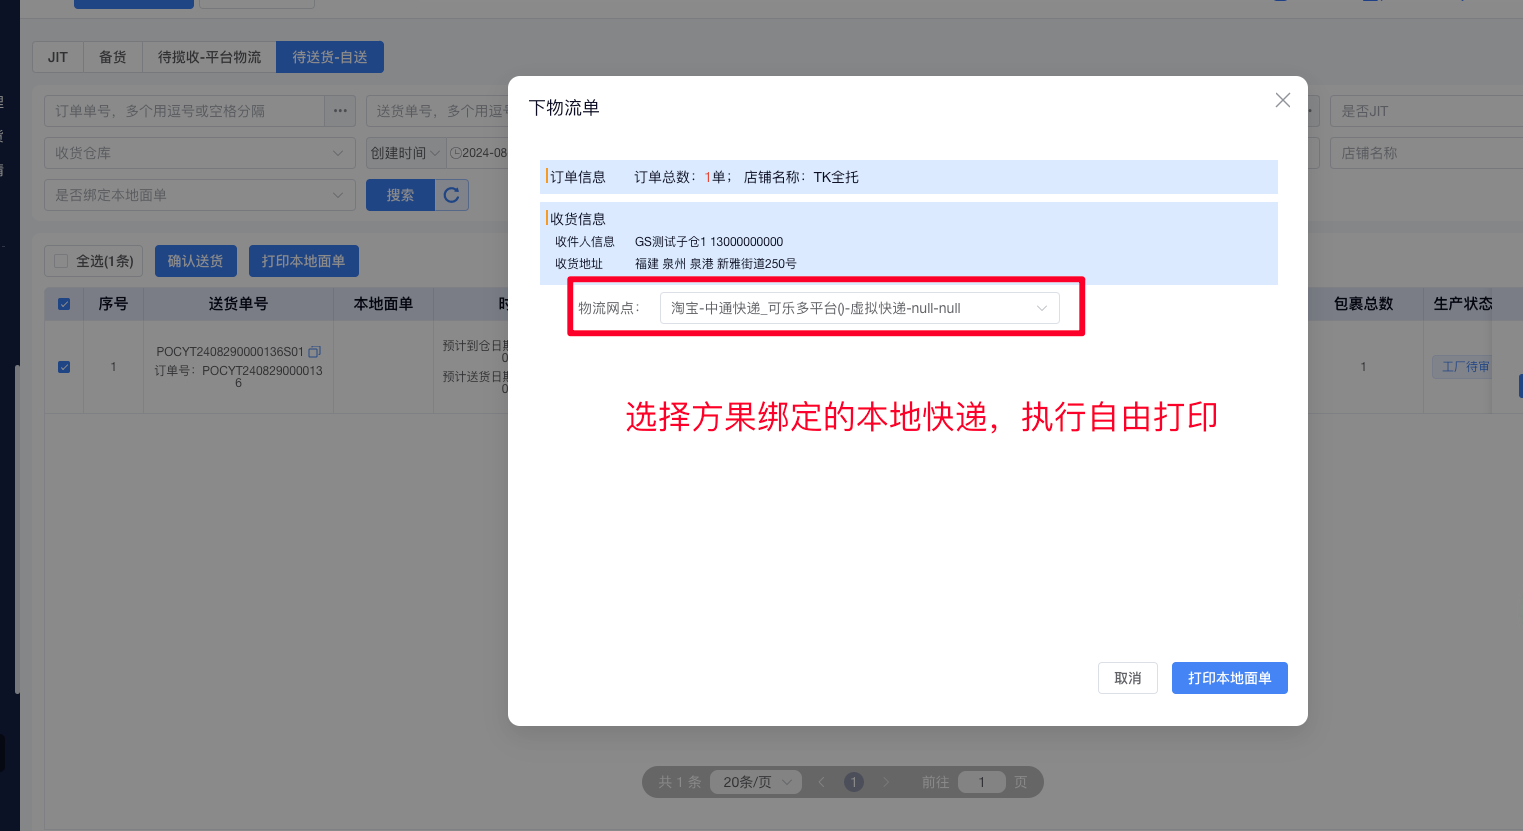Screen dimensions: 1523x831
Task: Select page number 1 in pagination
Action: click(x=854, y=782)
